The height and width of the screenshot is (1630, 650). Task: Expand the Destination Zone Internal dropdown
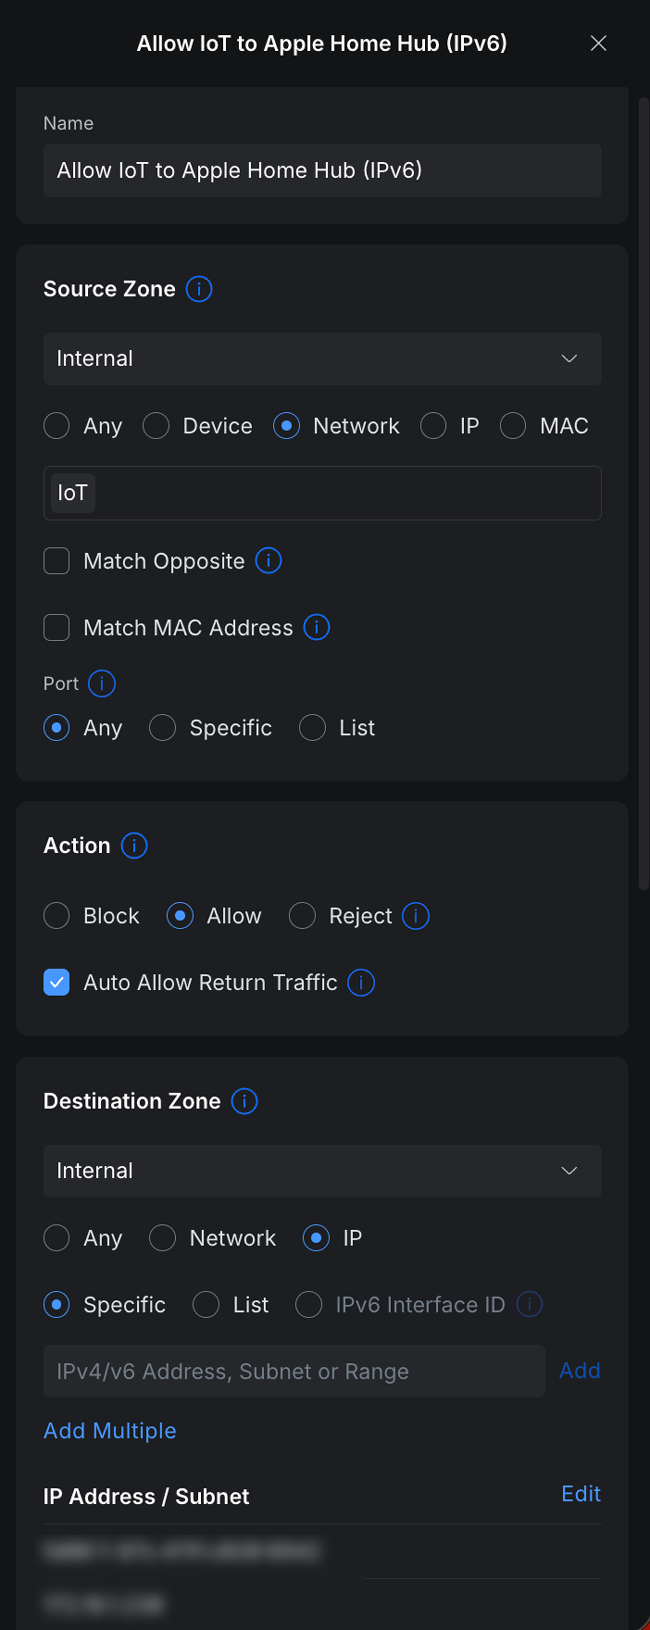click(x=322, y=1171)
